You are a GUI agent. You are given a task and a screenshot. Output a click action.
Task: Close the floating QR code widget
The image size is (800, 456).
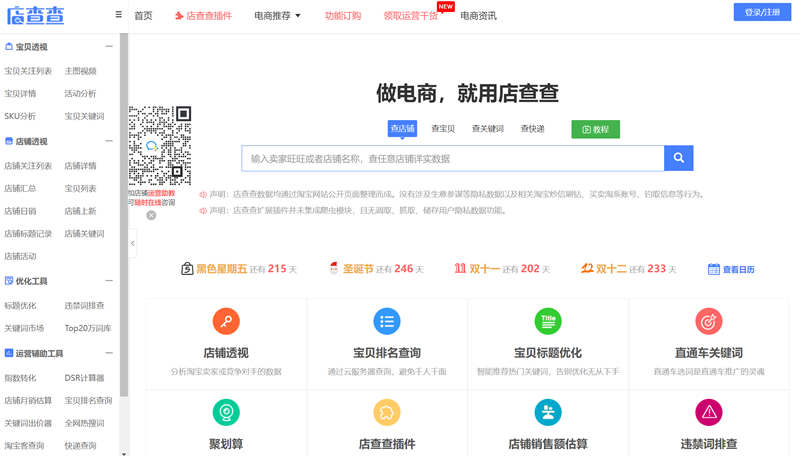tap(151, 215)
